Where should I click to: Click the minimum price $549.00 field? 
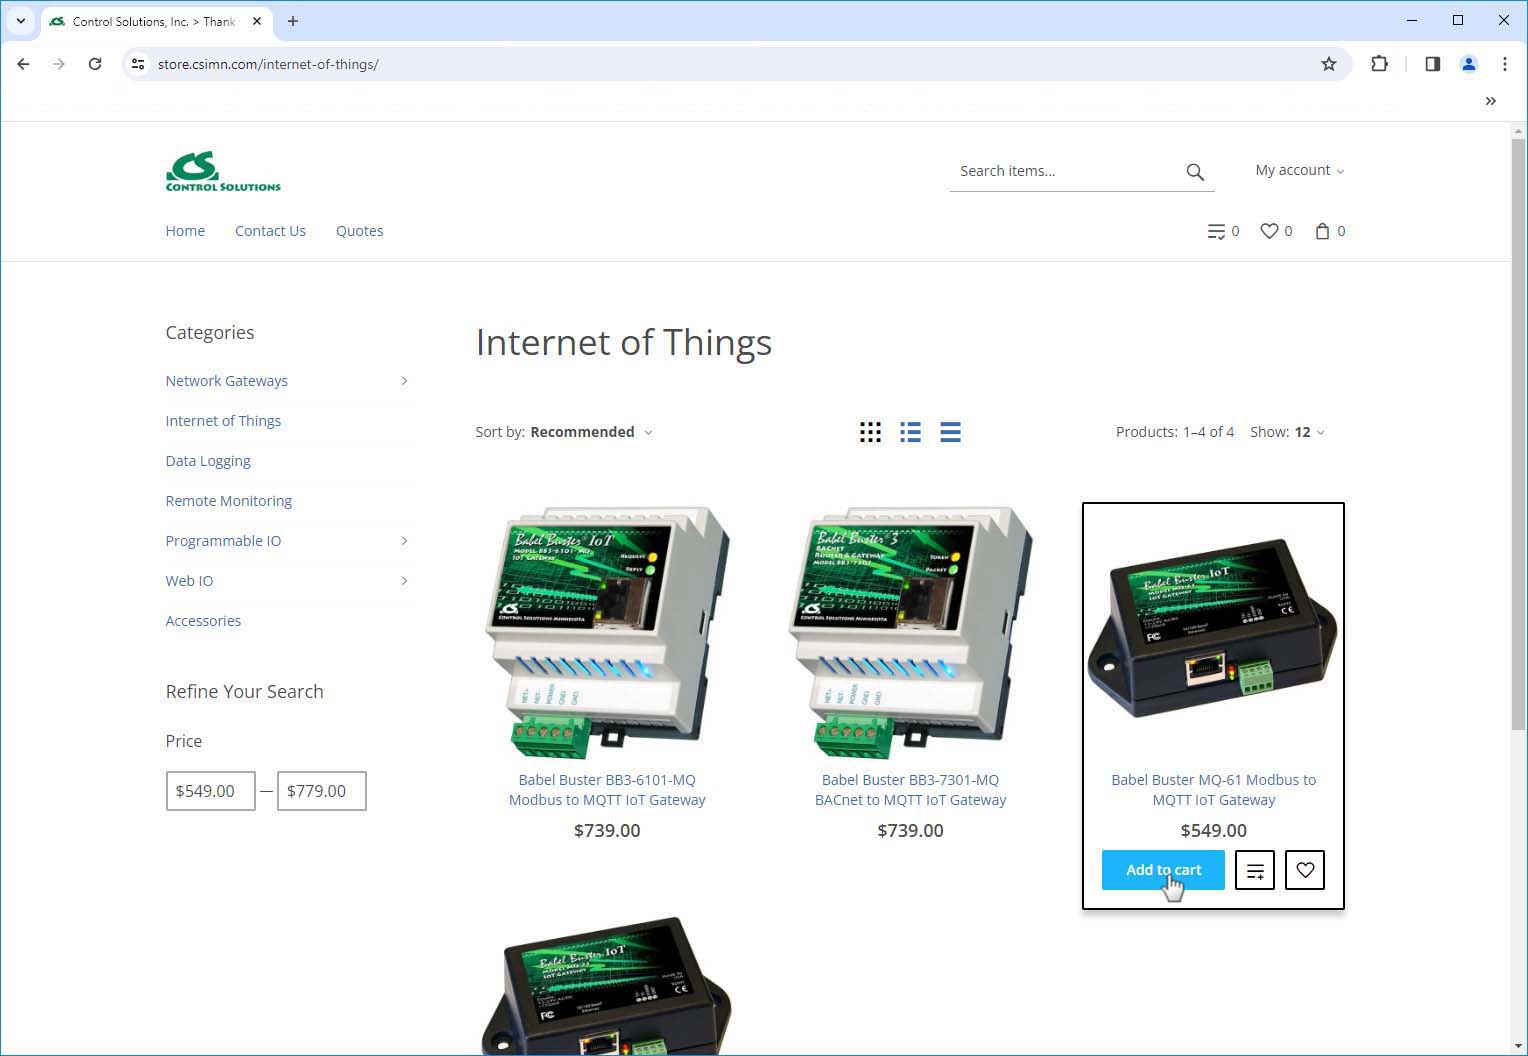pyautogui.click(x=210, y=791)
